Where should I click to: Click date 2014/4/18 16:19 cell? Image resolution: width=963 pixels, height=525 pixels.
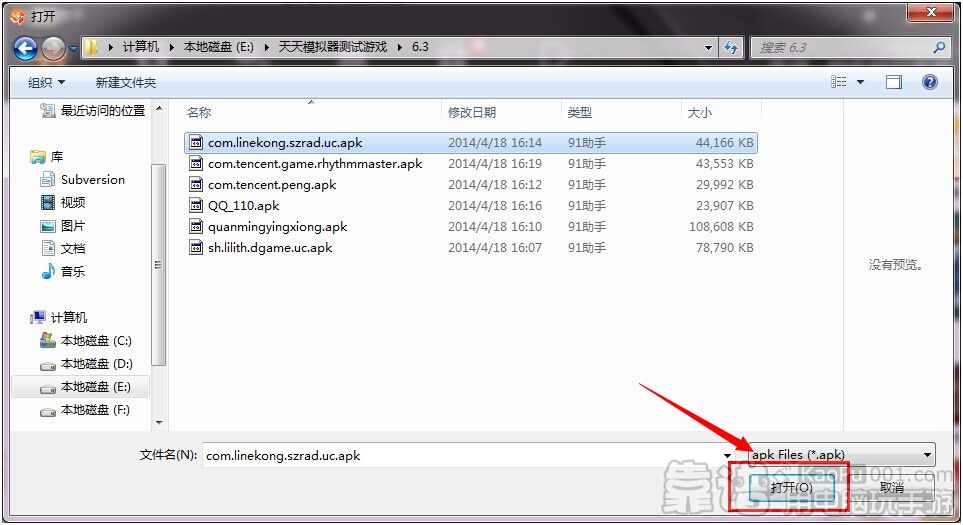[495, 163]
